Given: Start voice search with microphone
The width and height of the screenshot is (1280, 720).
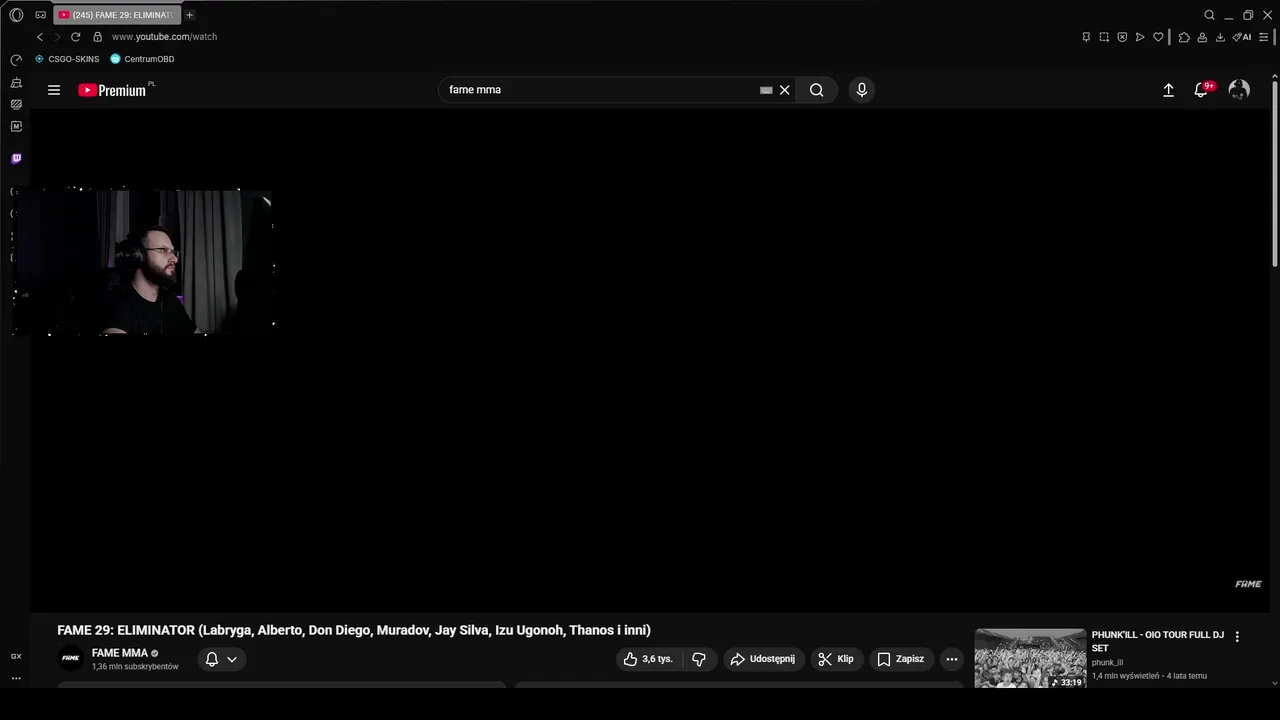Looking at the screenshot, I should pyautogui.click(x=862, y=90).
